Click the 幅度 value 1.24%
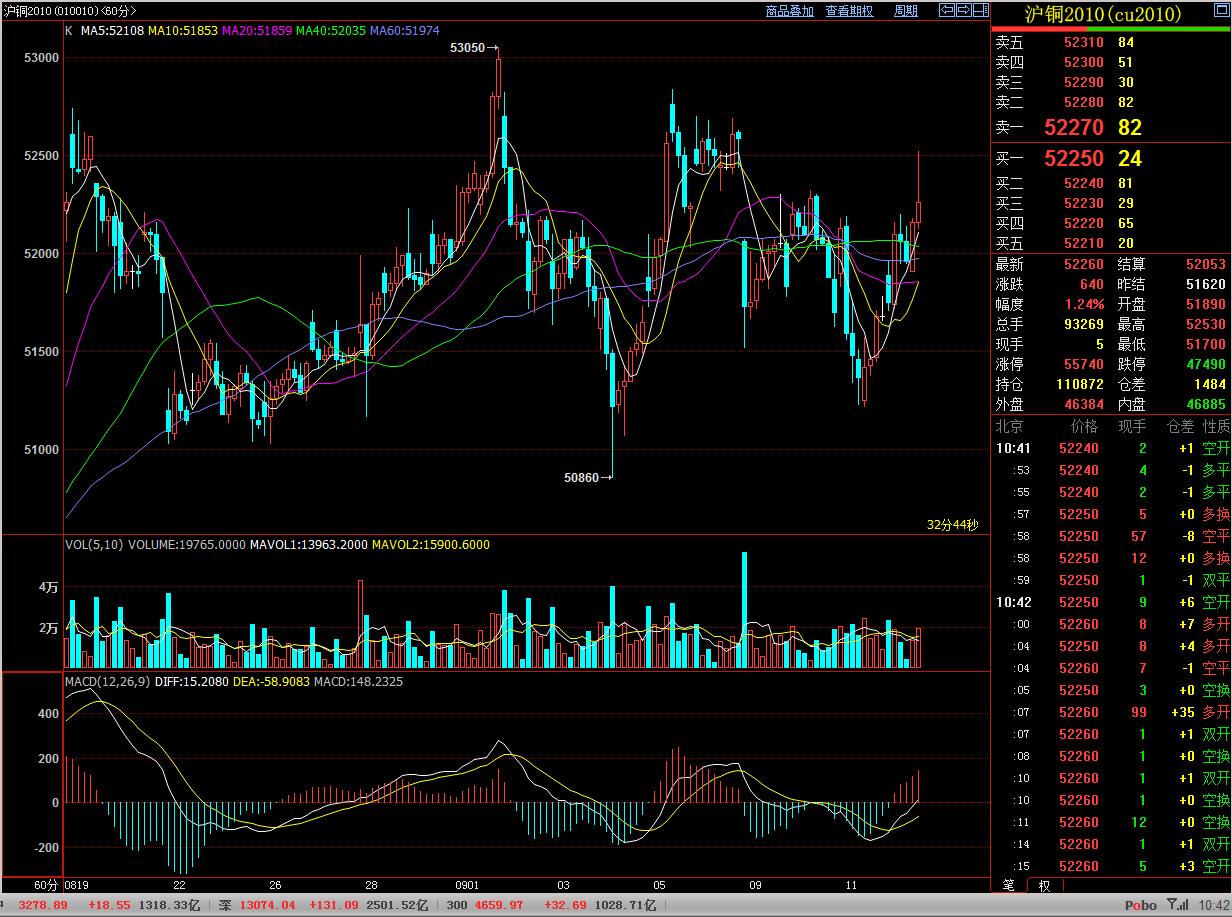Viewport: 1232px width, 917px height. coord(1085,304)
